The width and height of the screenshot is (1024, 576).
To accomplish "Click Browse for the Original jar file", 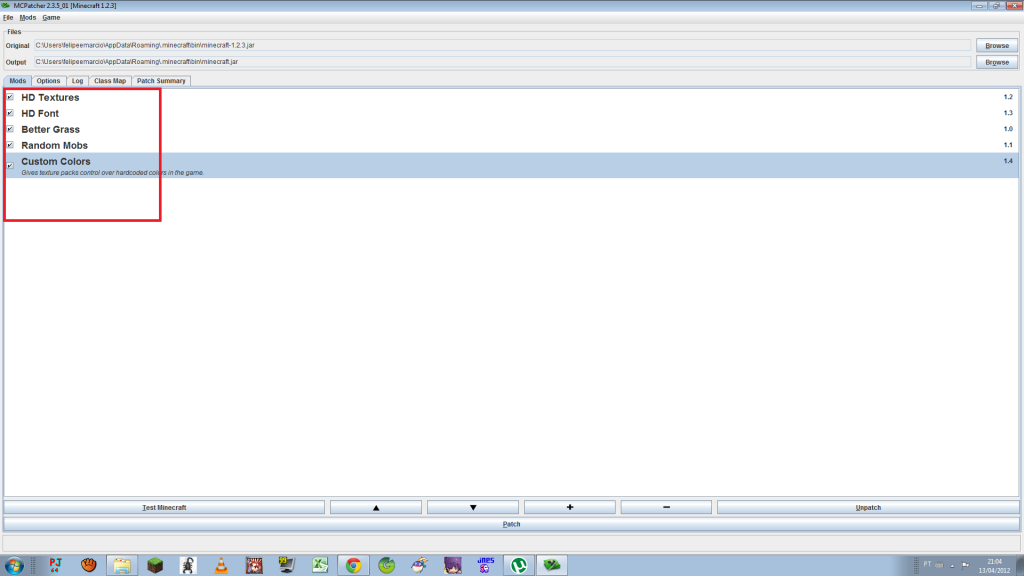I will tap(996, 45).
